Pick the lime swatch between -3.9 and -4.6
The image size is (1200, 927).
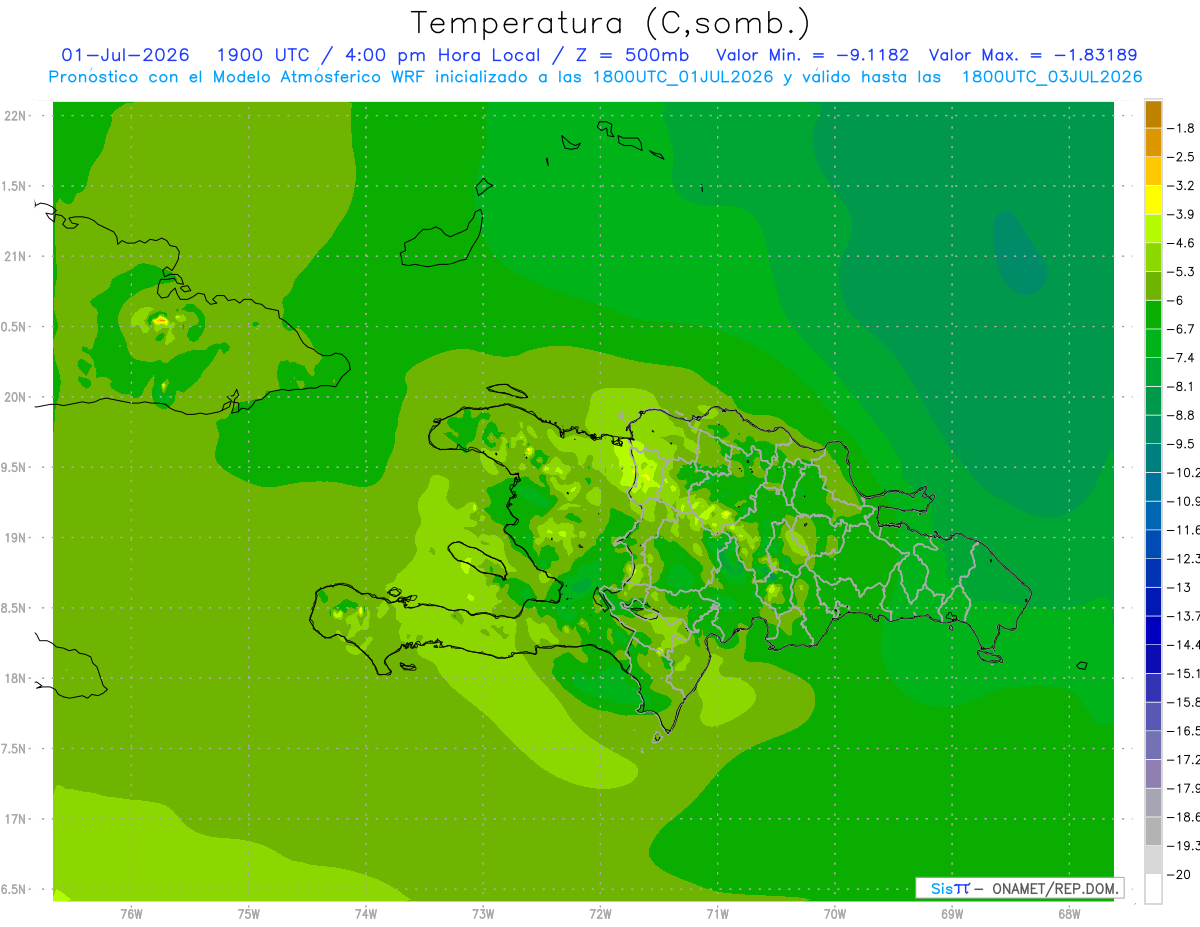[1153, 229]
